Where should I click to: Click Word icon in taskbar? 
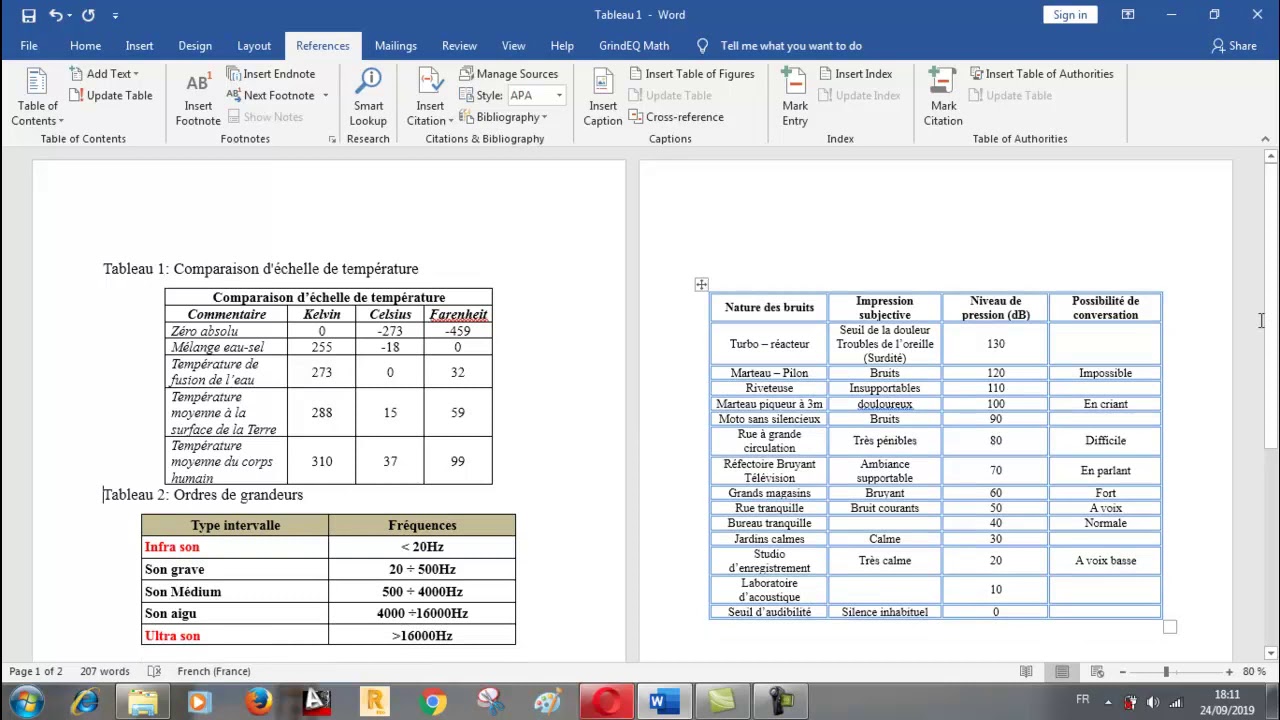point(664,702)
